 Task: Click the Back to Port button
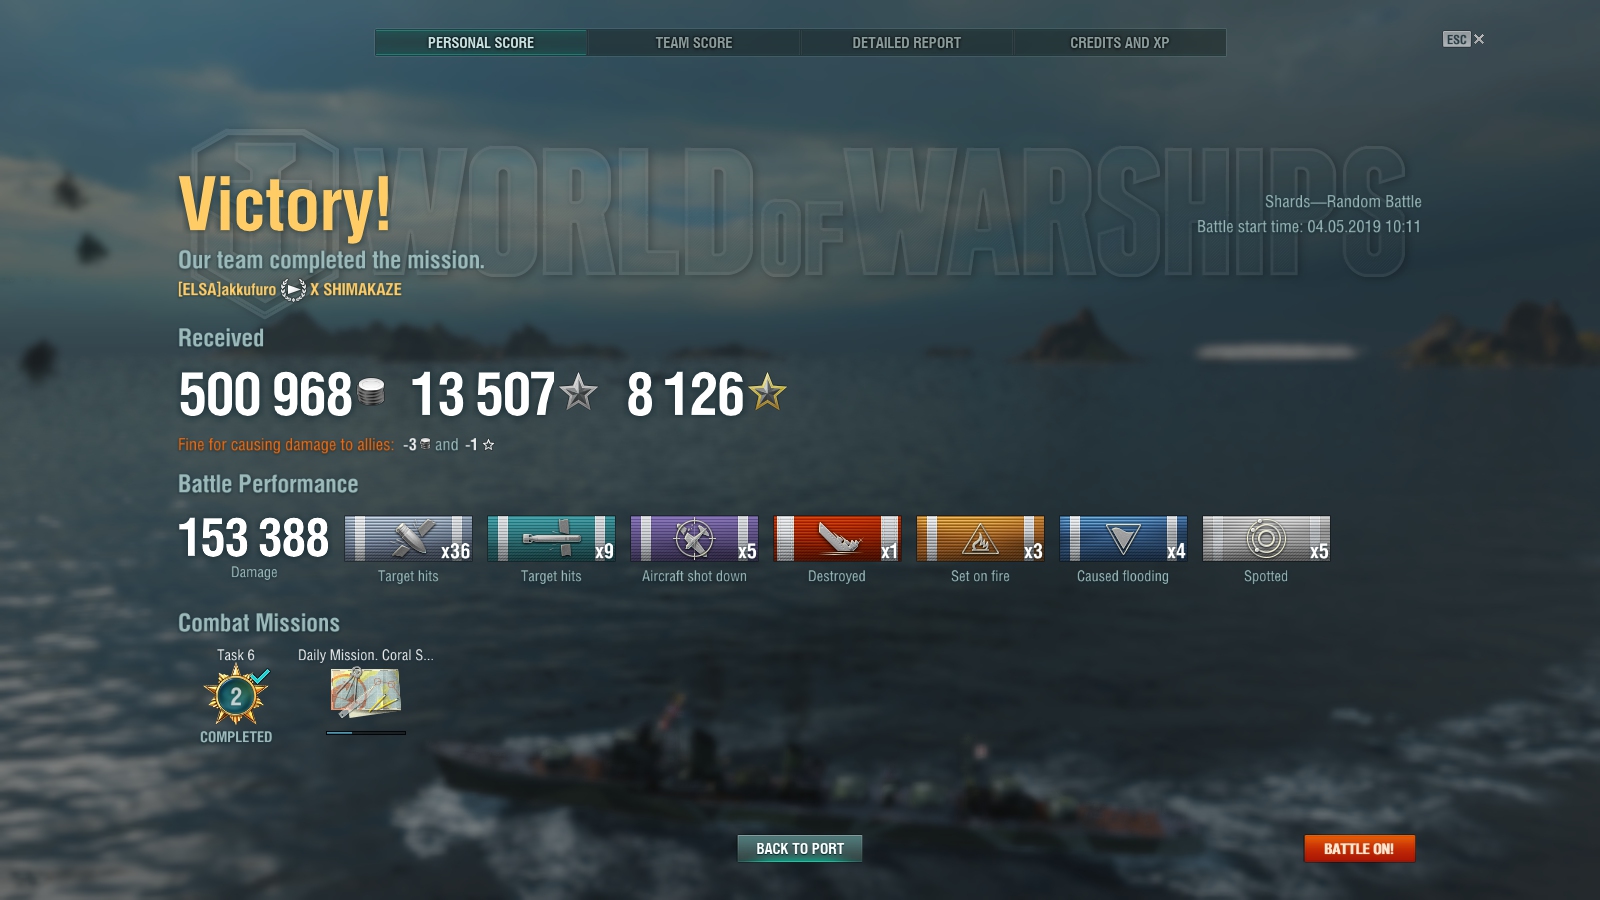point(800,848)
